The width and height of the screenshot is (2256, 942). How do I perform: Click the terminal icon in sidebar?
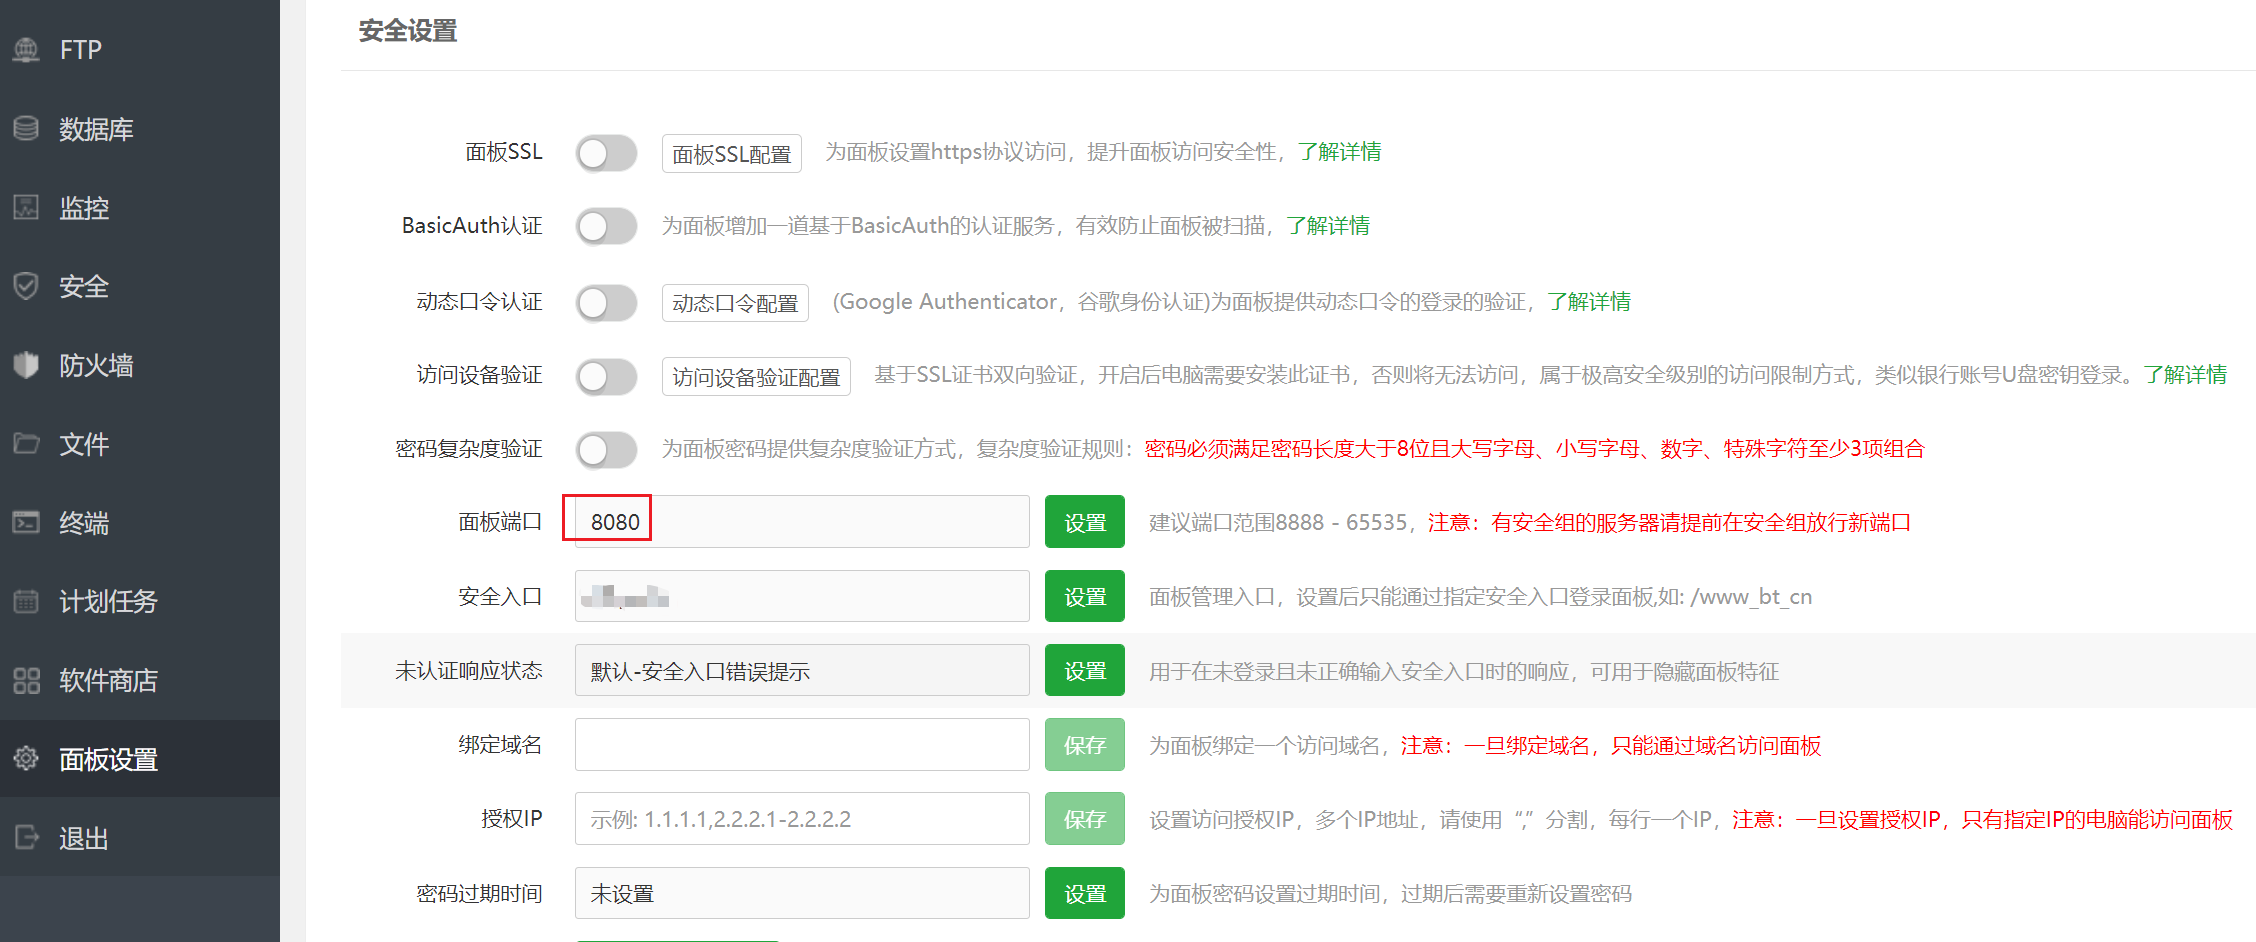(x=26, y=522)
